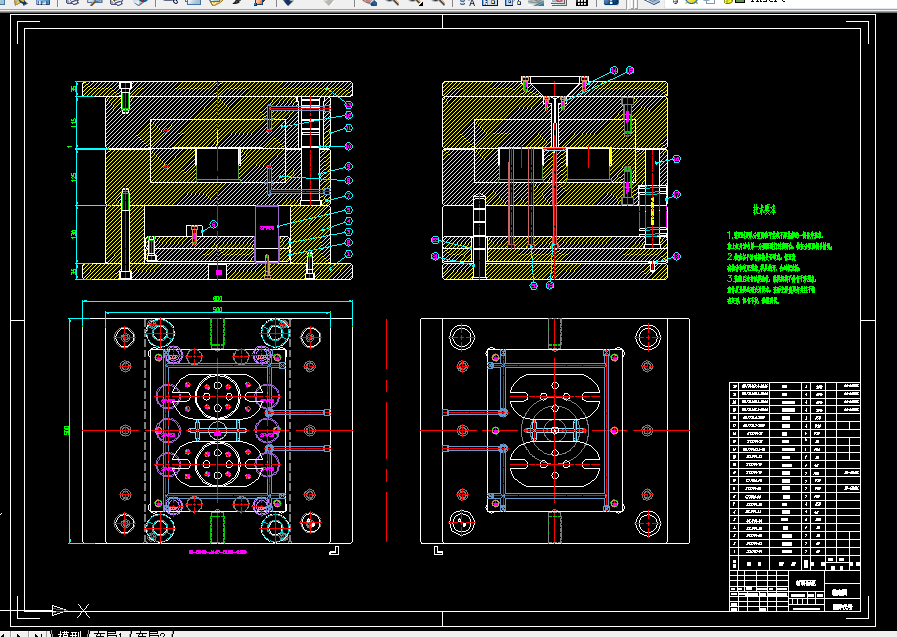Viewport: 897px width, 637px height.
Task: Click technical note line starting with 2.
Action: pyautogui.click(x=761, y=257)
